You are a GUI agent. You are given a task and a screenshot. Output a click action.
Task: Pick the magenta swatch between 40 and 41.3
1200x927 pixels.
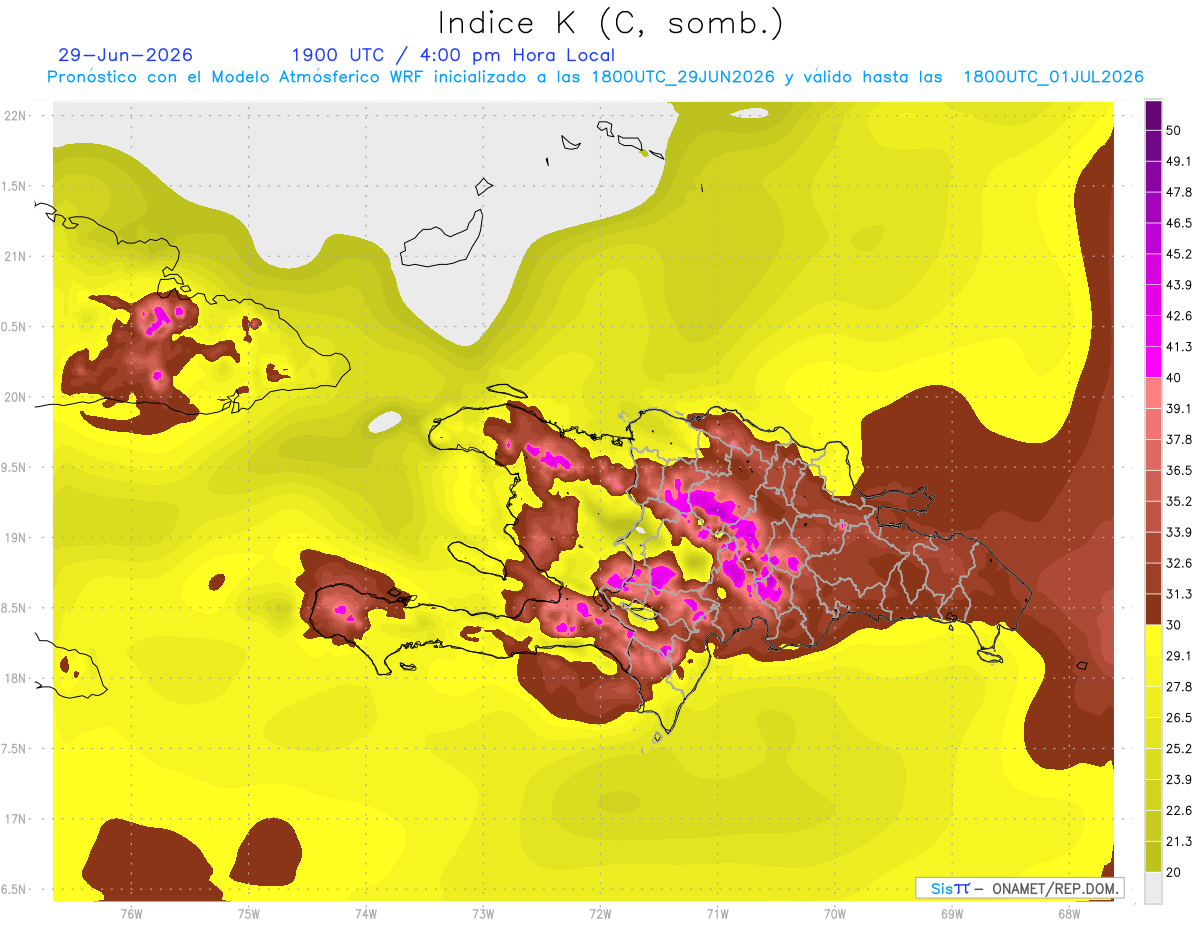pyautogui.click(x=1153, y=362)
